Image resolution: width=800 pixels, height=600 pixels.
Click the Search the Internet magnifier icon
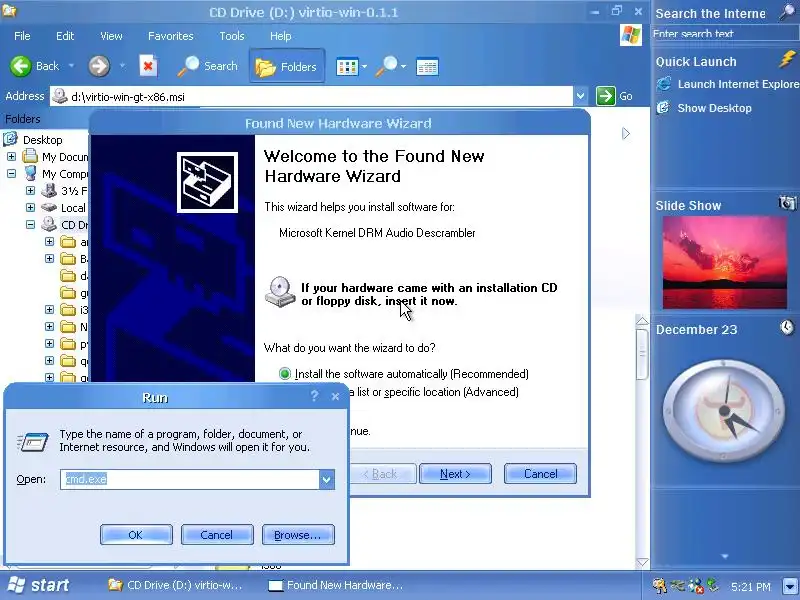[x=787, y=12]
